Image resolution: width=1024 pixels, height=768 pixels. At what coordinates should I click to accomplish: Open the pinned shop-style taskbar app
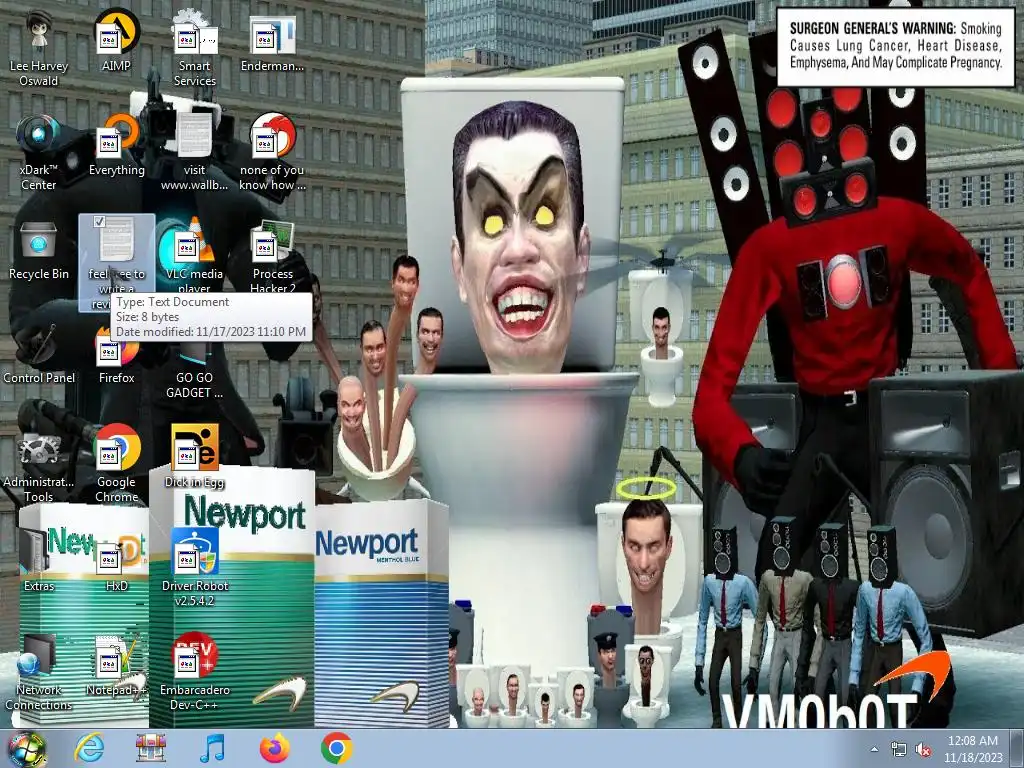151,748
